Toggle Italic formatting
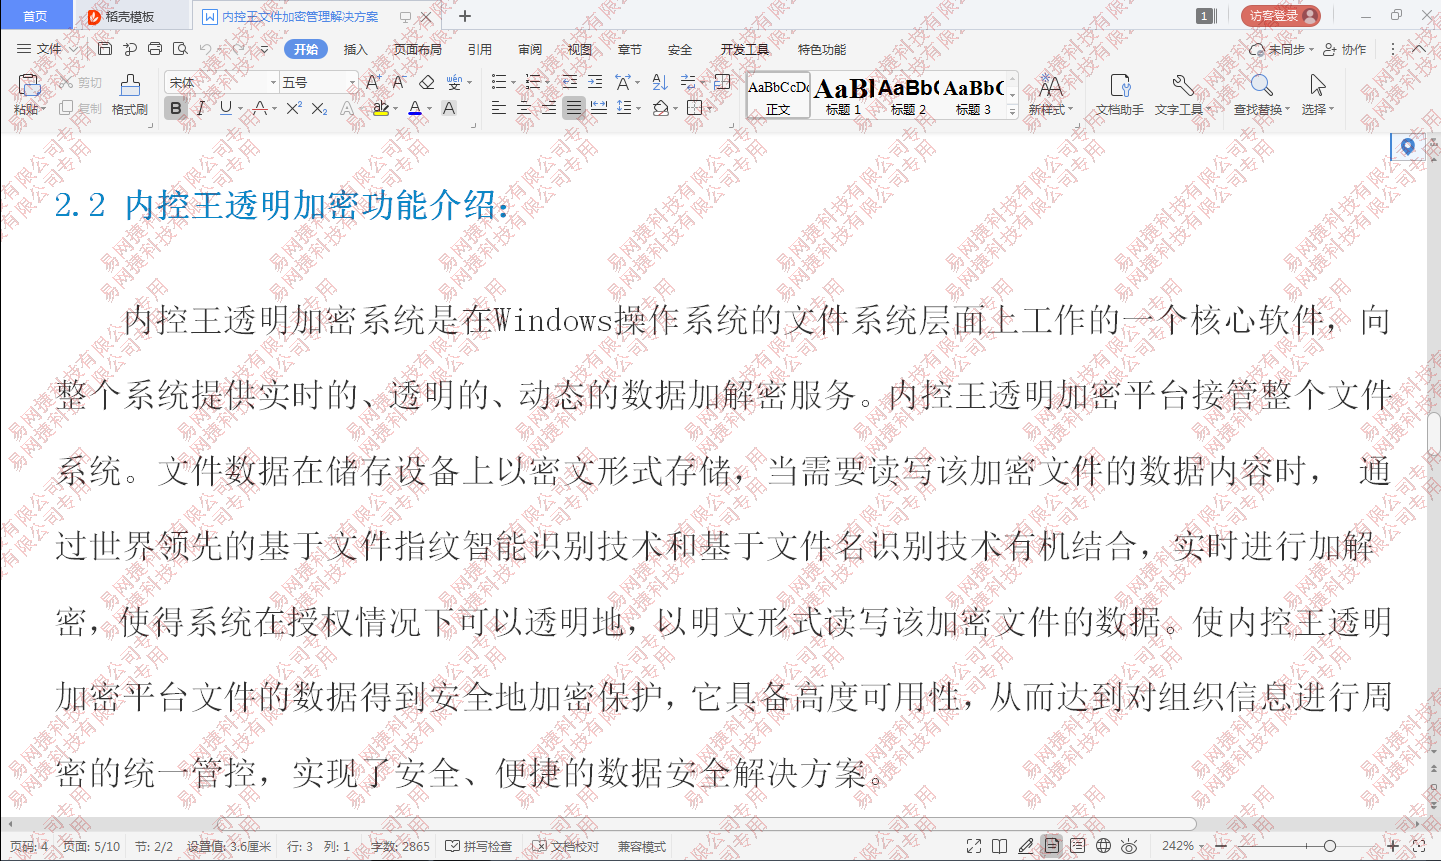Screen dimensions: 1441x861 click(201, 108)
